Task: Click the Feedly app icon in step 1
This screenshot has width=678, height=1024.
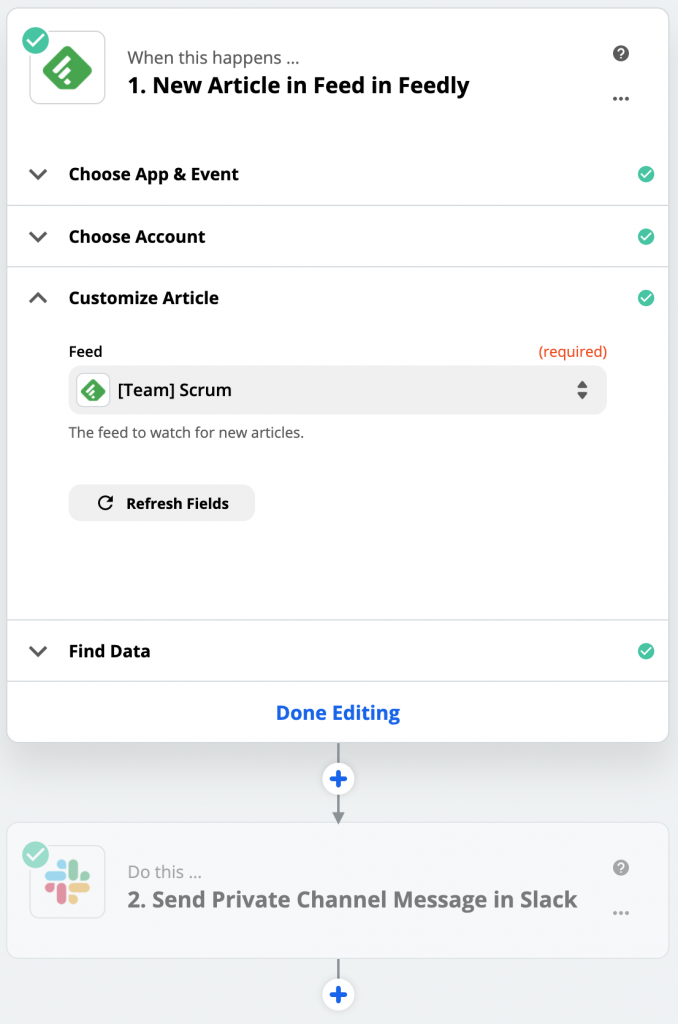Action: coord(68,67)
